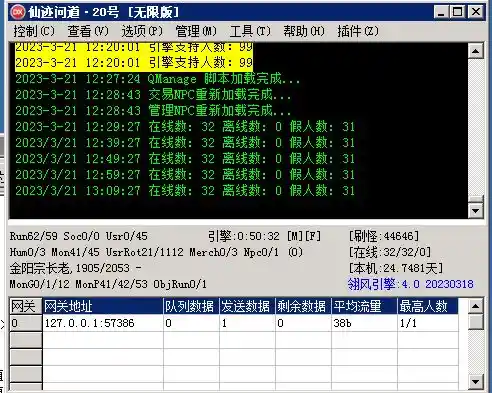
Task: Click the gateway table scrollbar thumb
Action: pyautogui.click(x=476, y=322)
